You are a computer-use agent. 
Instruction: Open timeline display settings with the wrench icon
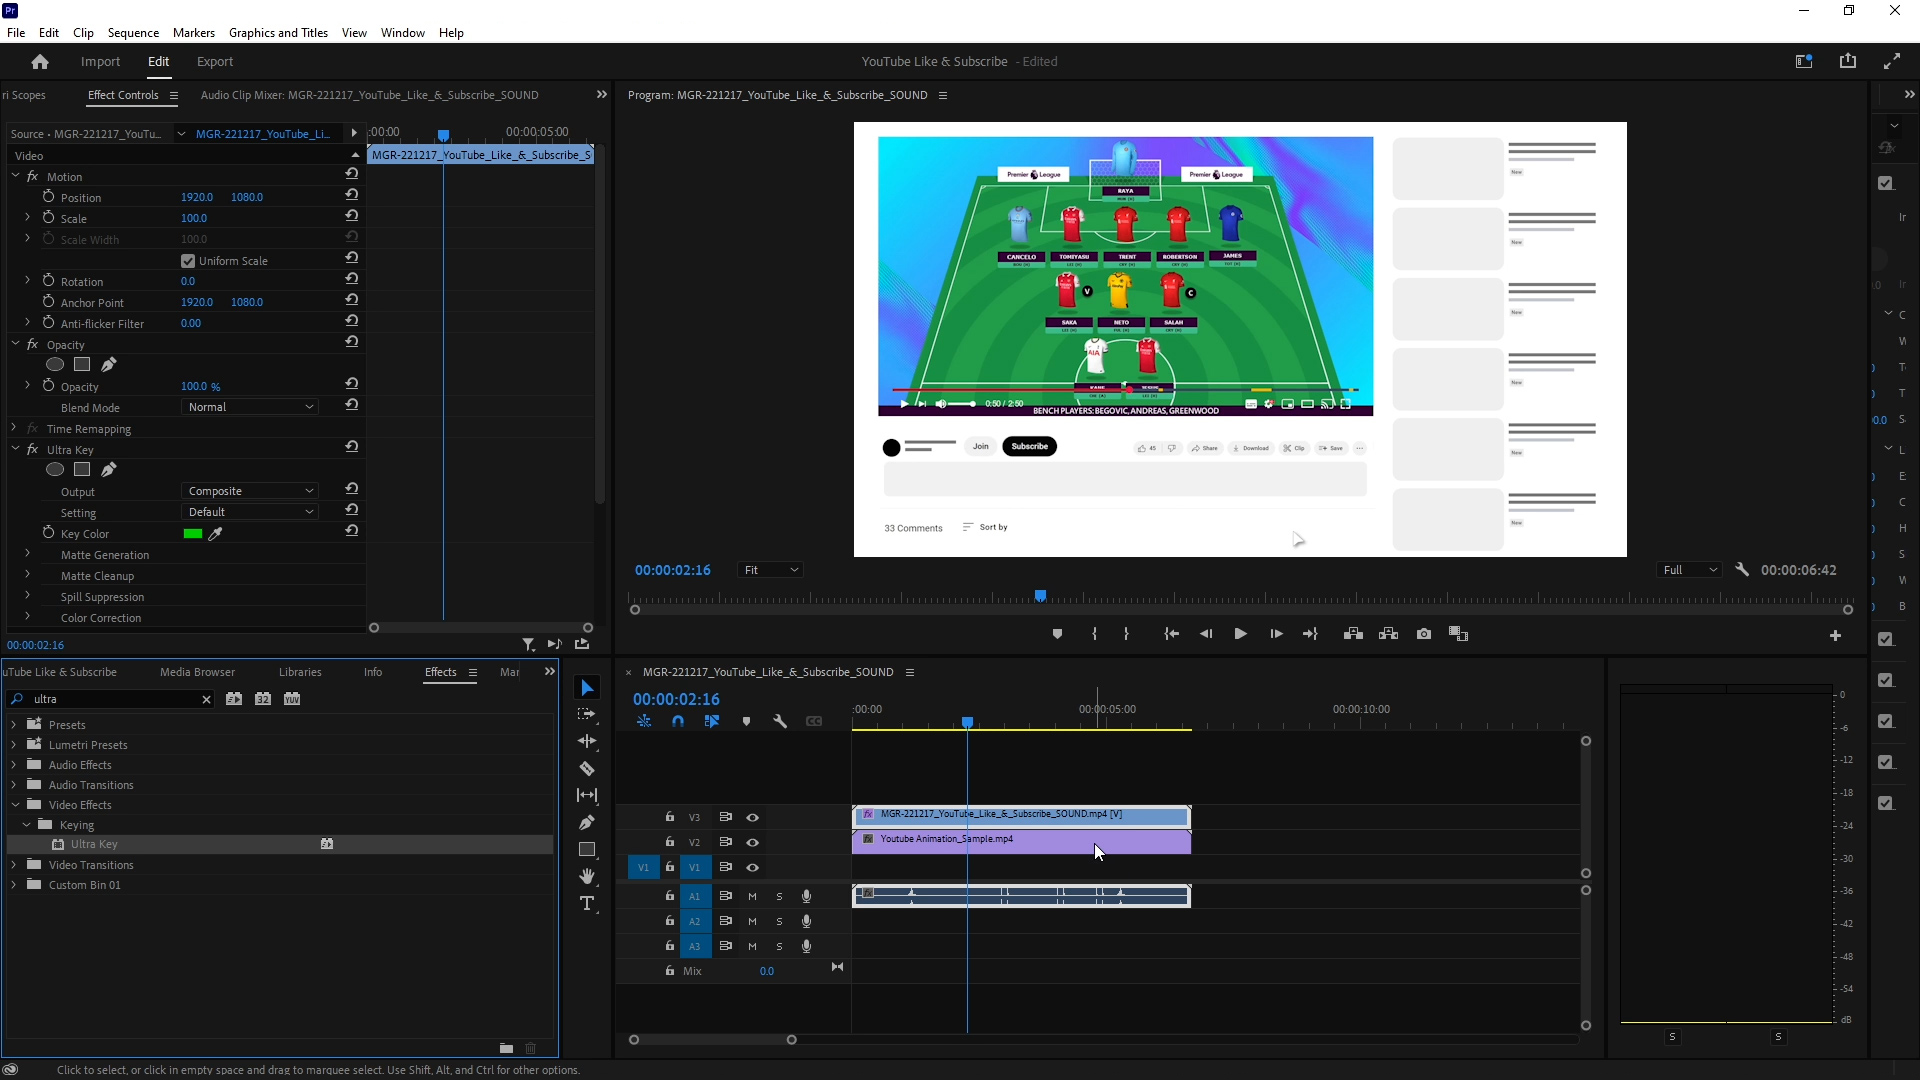click(x=781, y=720)
